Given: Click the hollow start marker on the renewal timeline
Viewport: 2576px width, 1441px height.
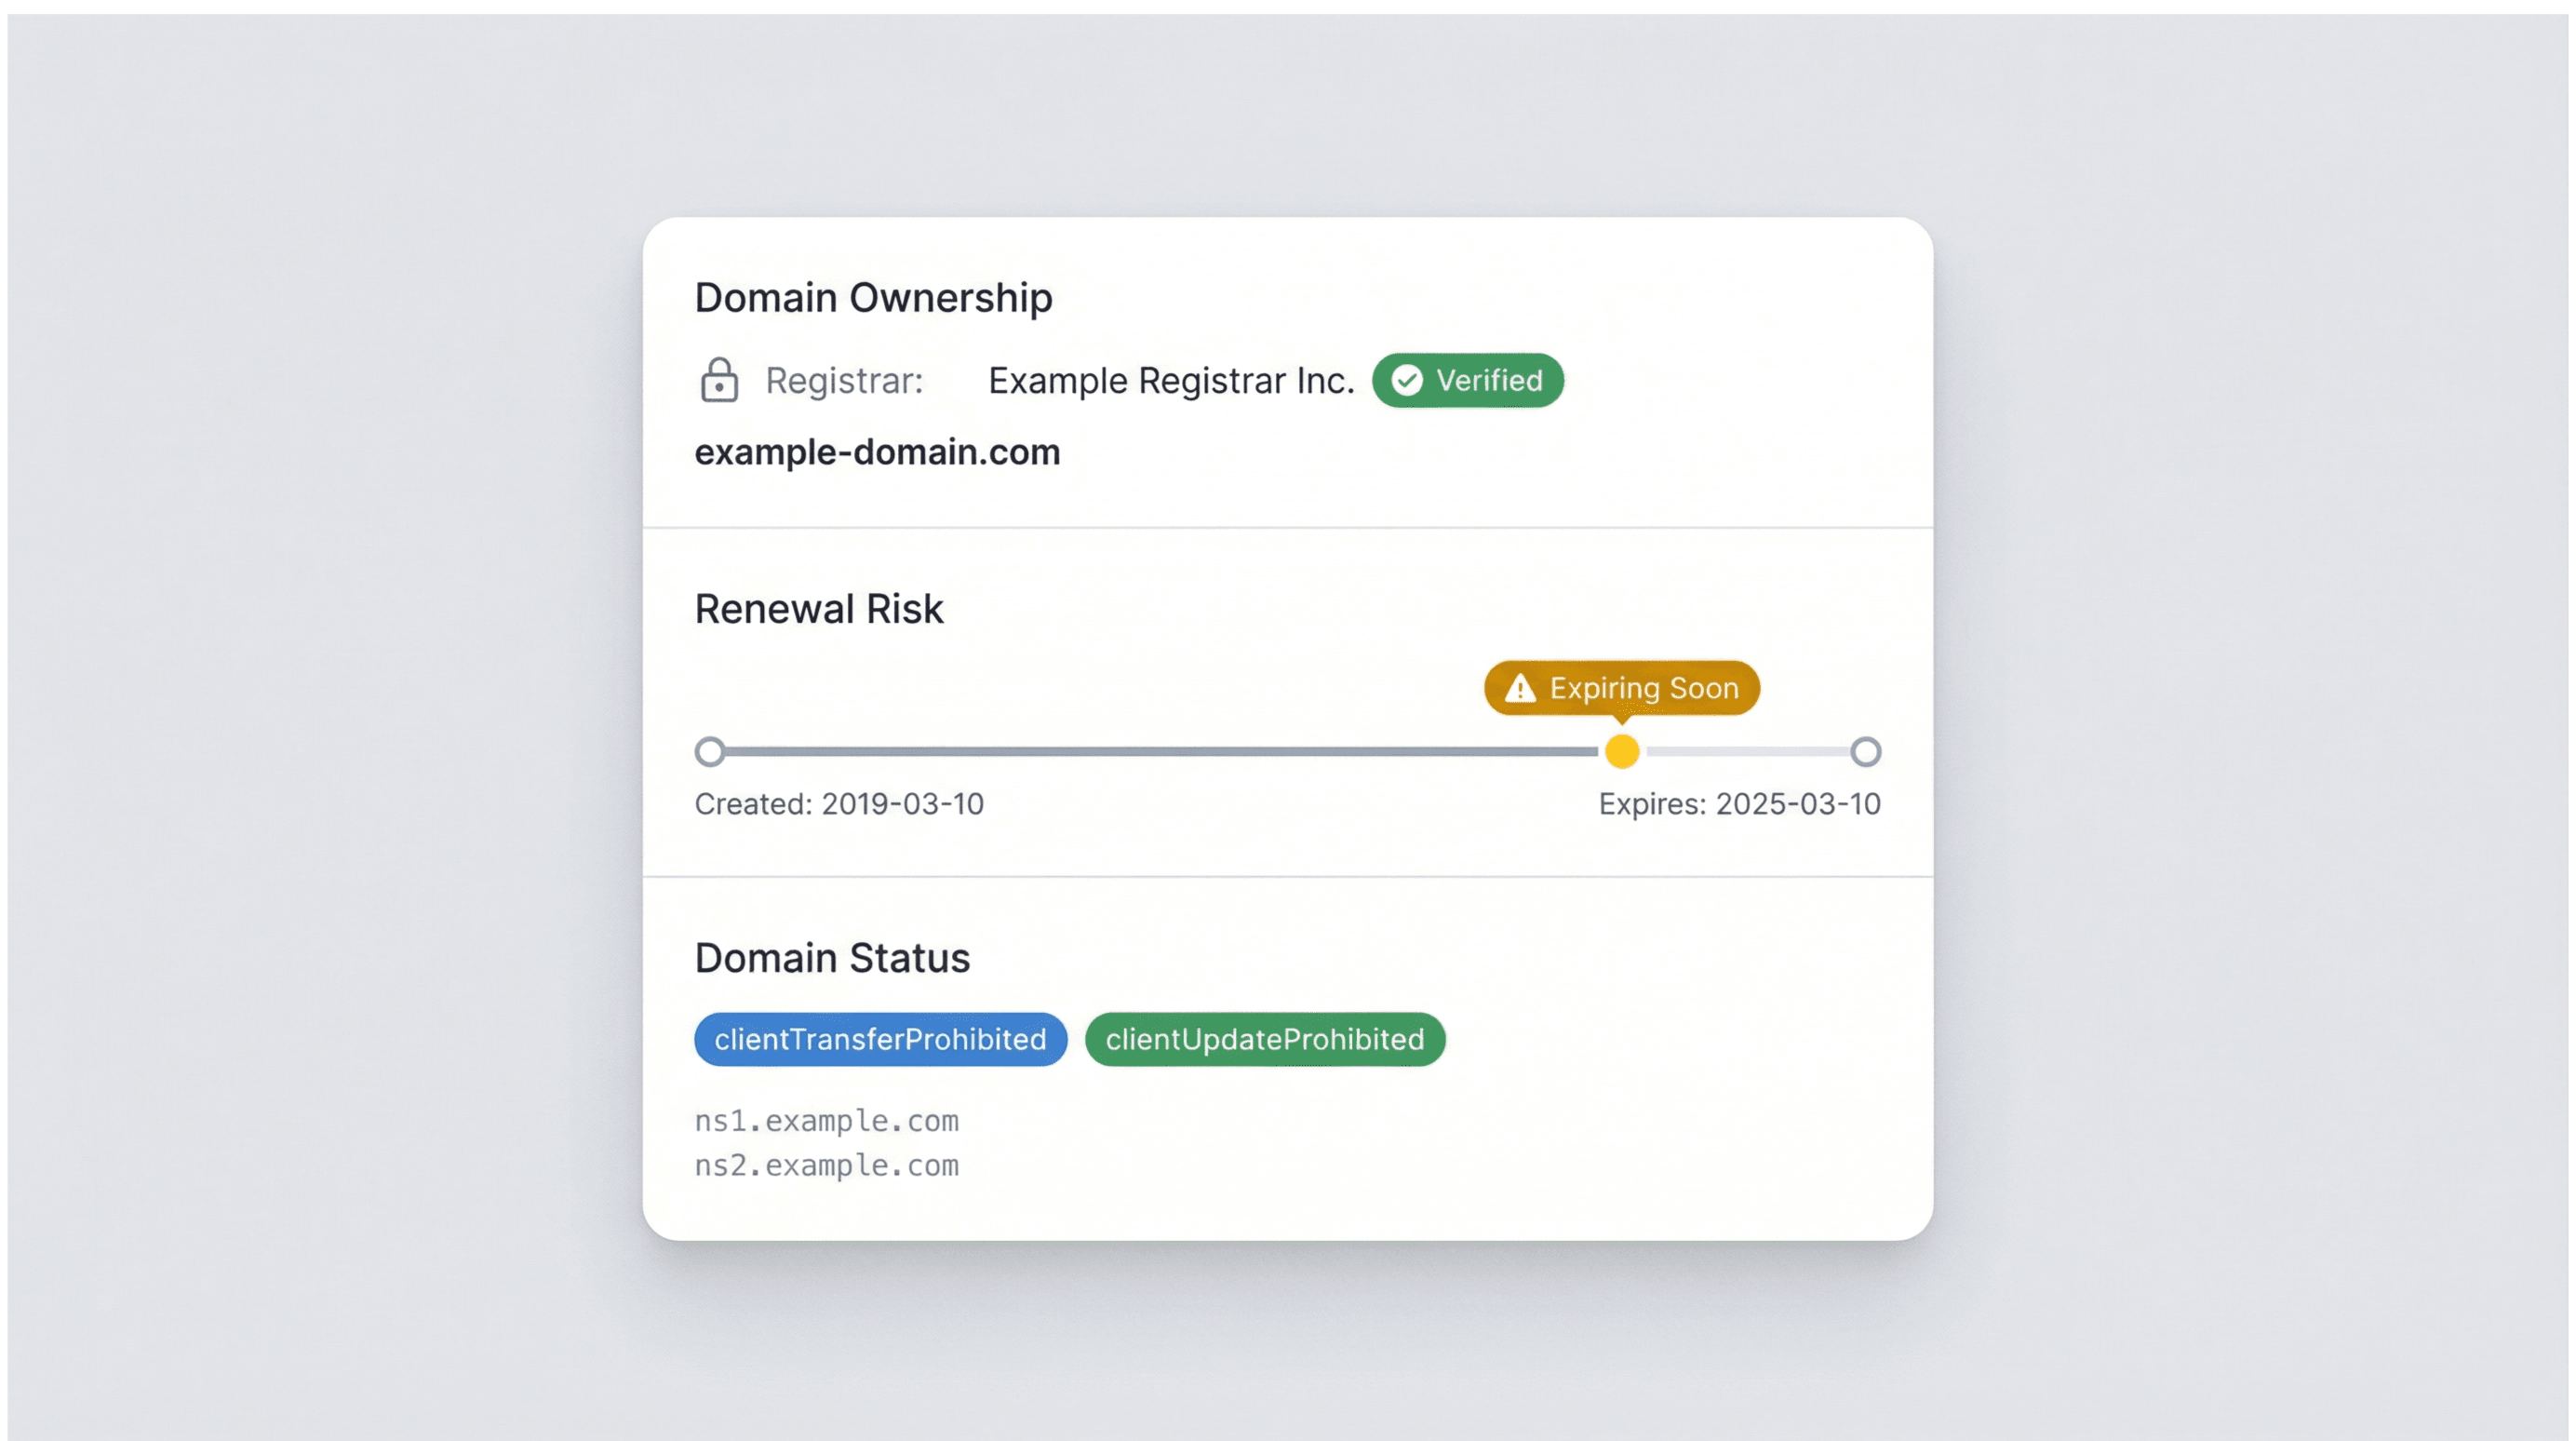Looking at the screenshot, I should pyautogui.click(x=710, y=752).
